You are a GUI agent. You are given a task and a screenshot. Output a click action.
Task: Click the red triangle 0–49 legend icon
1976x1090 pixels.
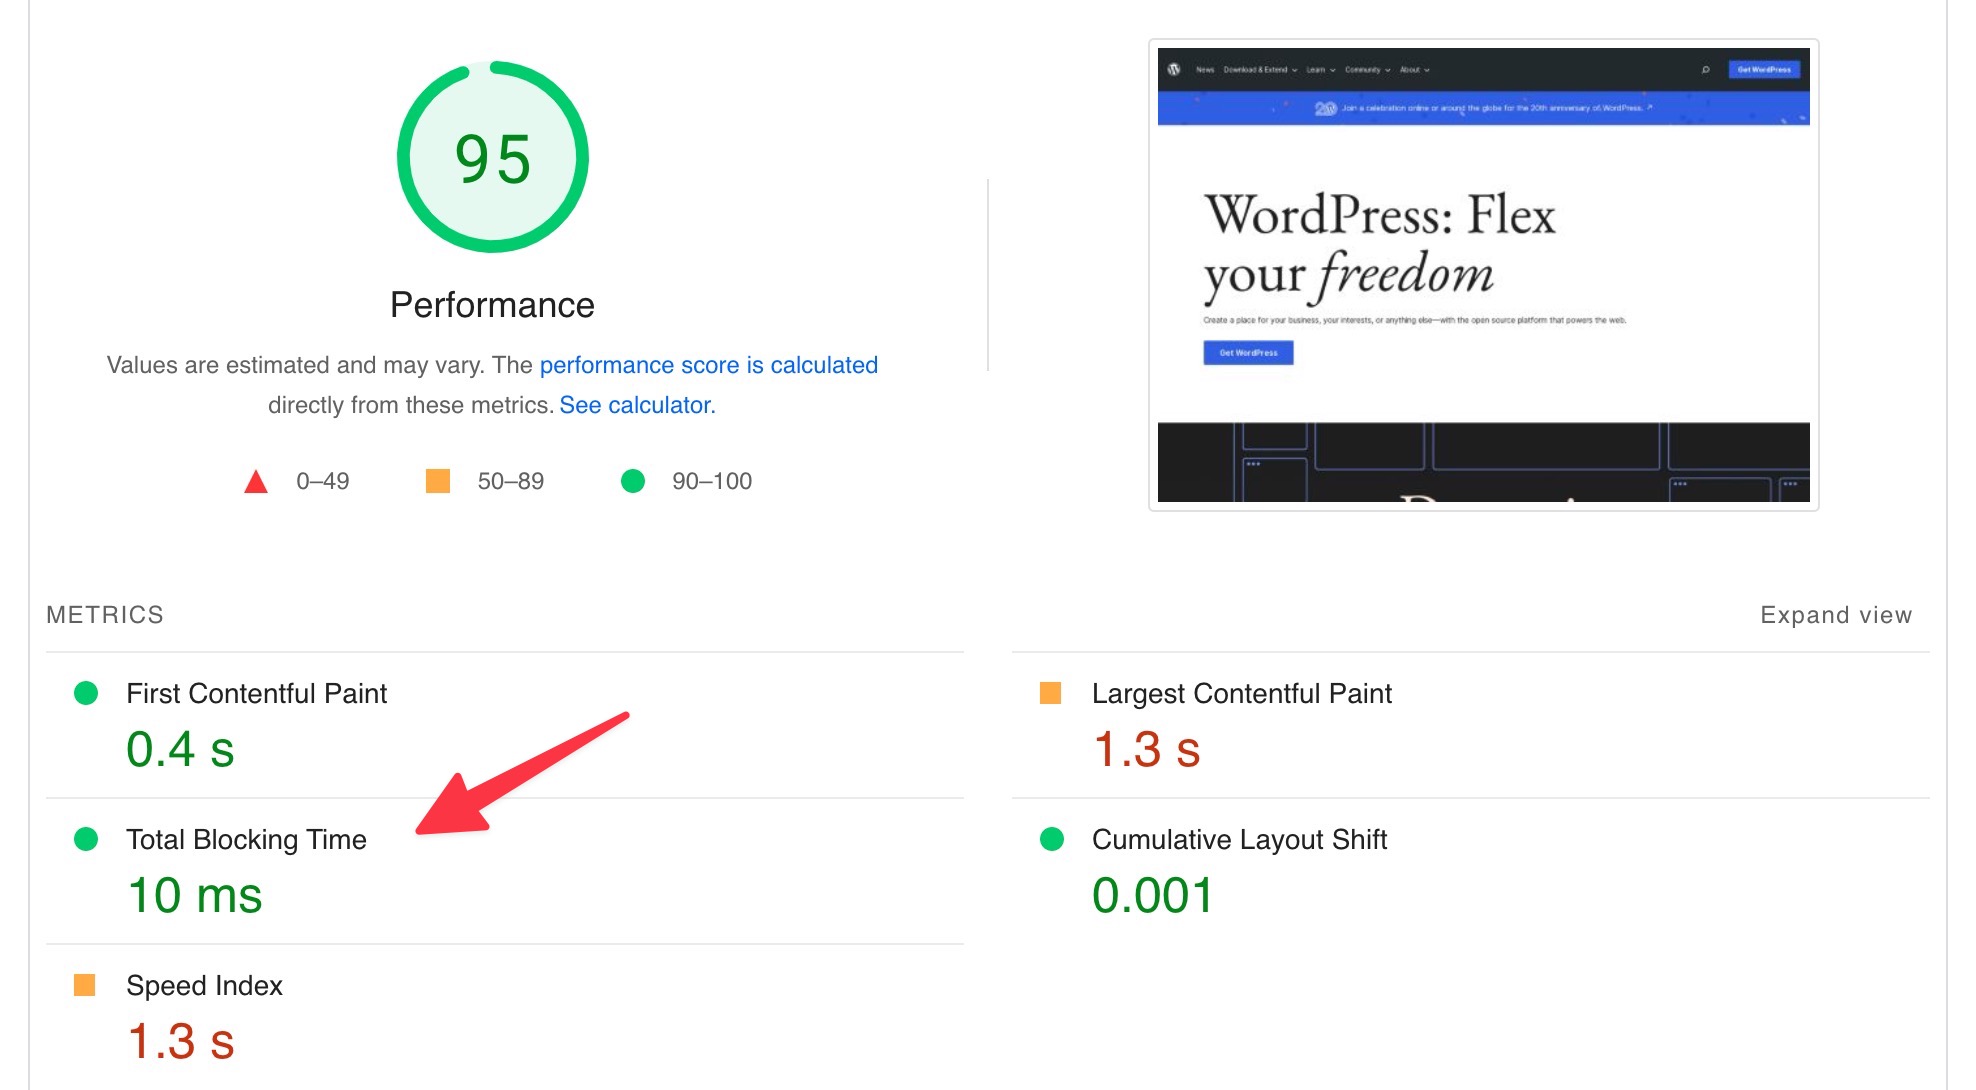256,482
